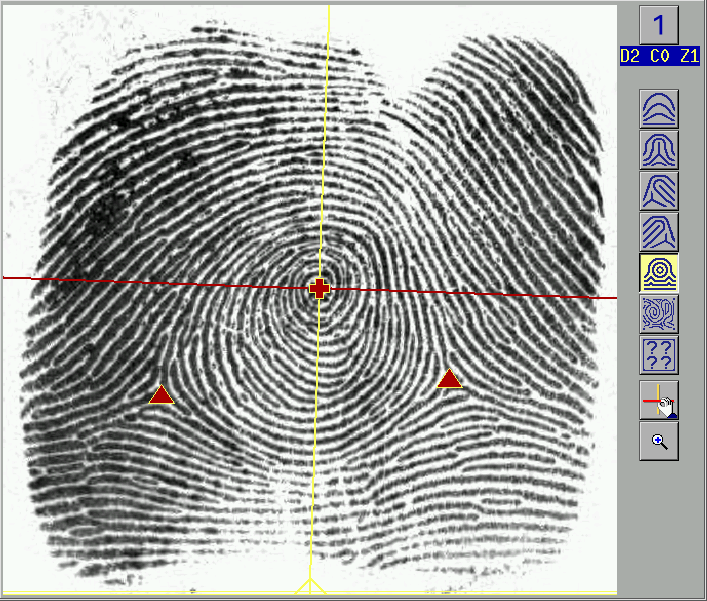Select the left delta triangle marker
Screen dimensions: 707x601
161,395
